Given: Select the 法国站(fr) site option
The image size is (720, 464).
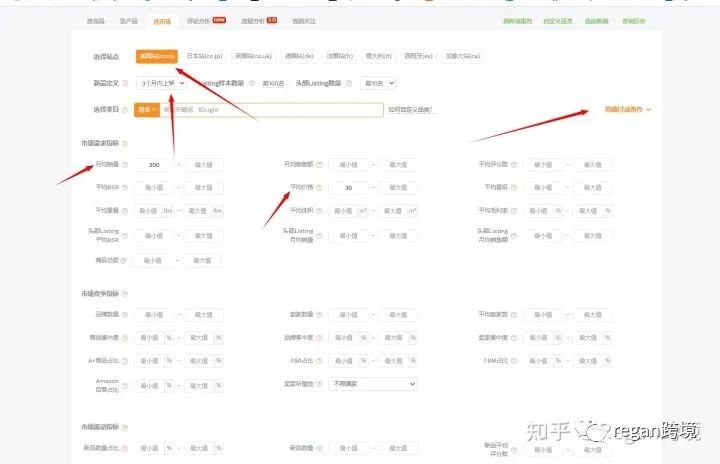Looking at the screenshot, I should click(340, 56).
